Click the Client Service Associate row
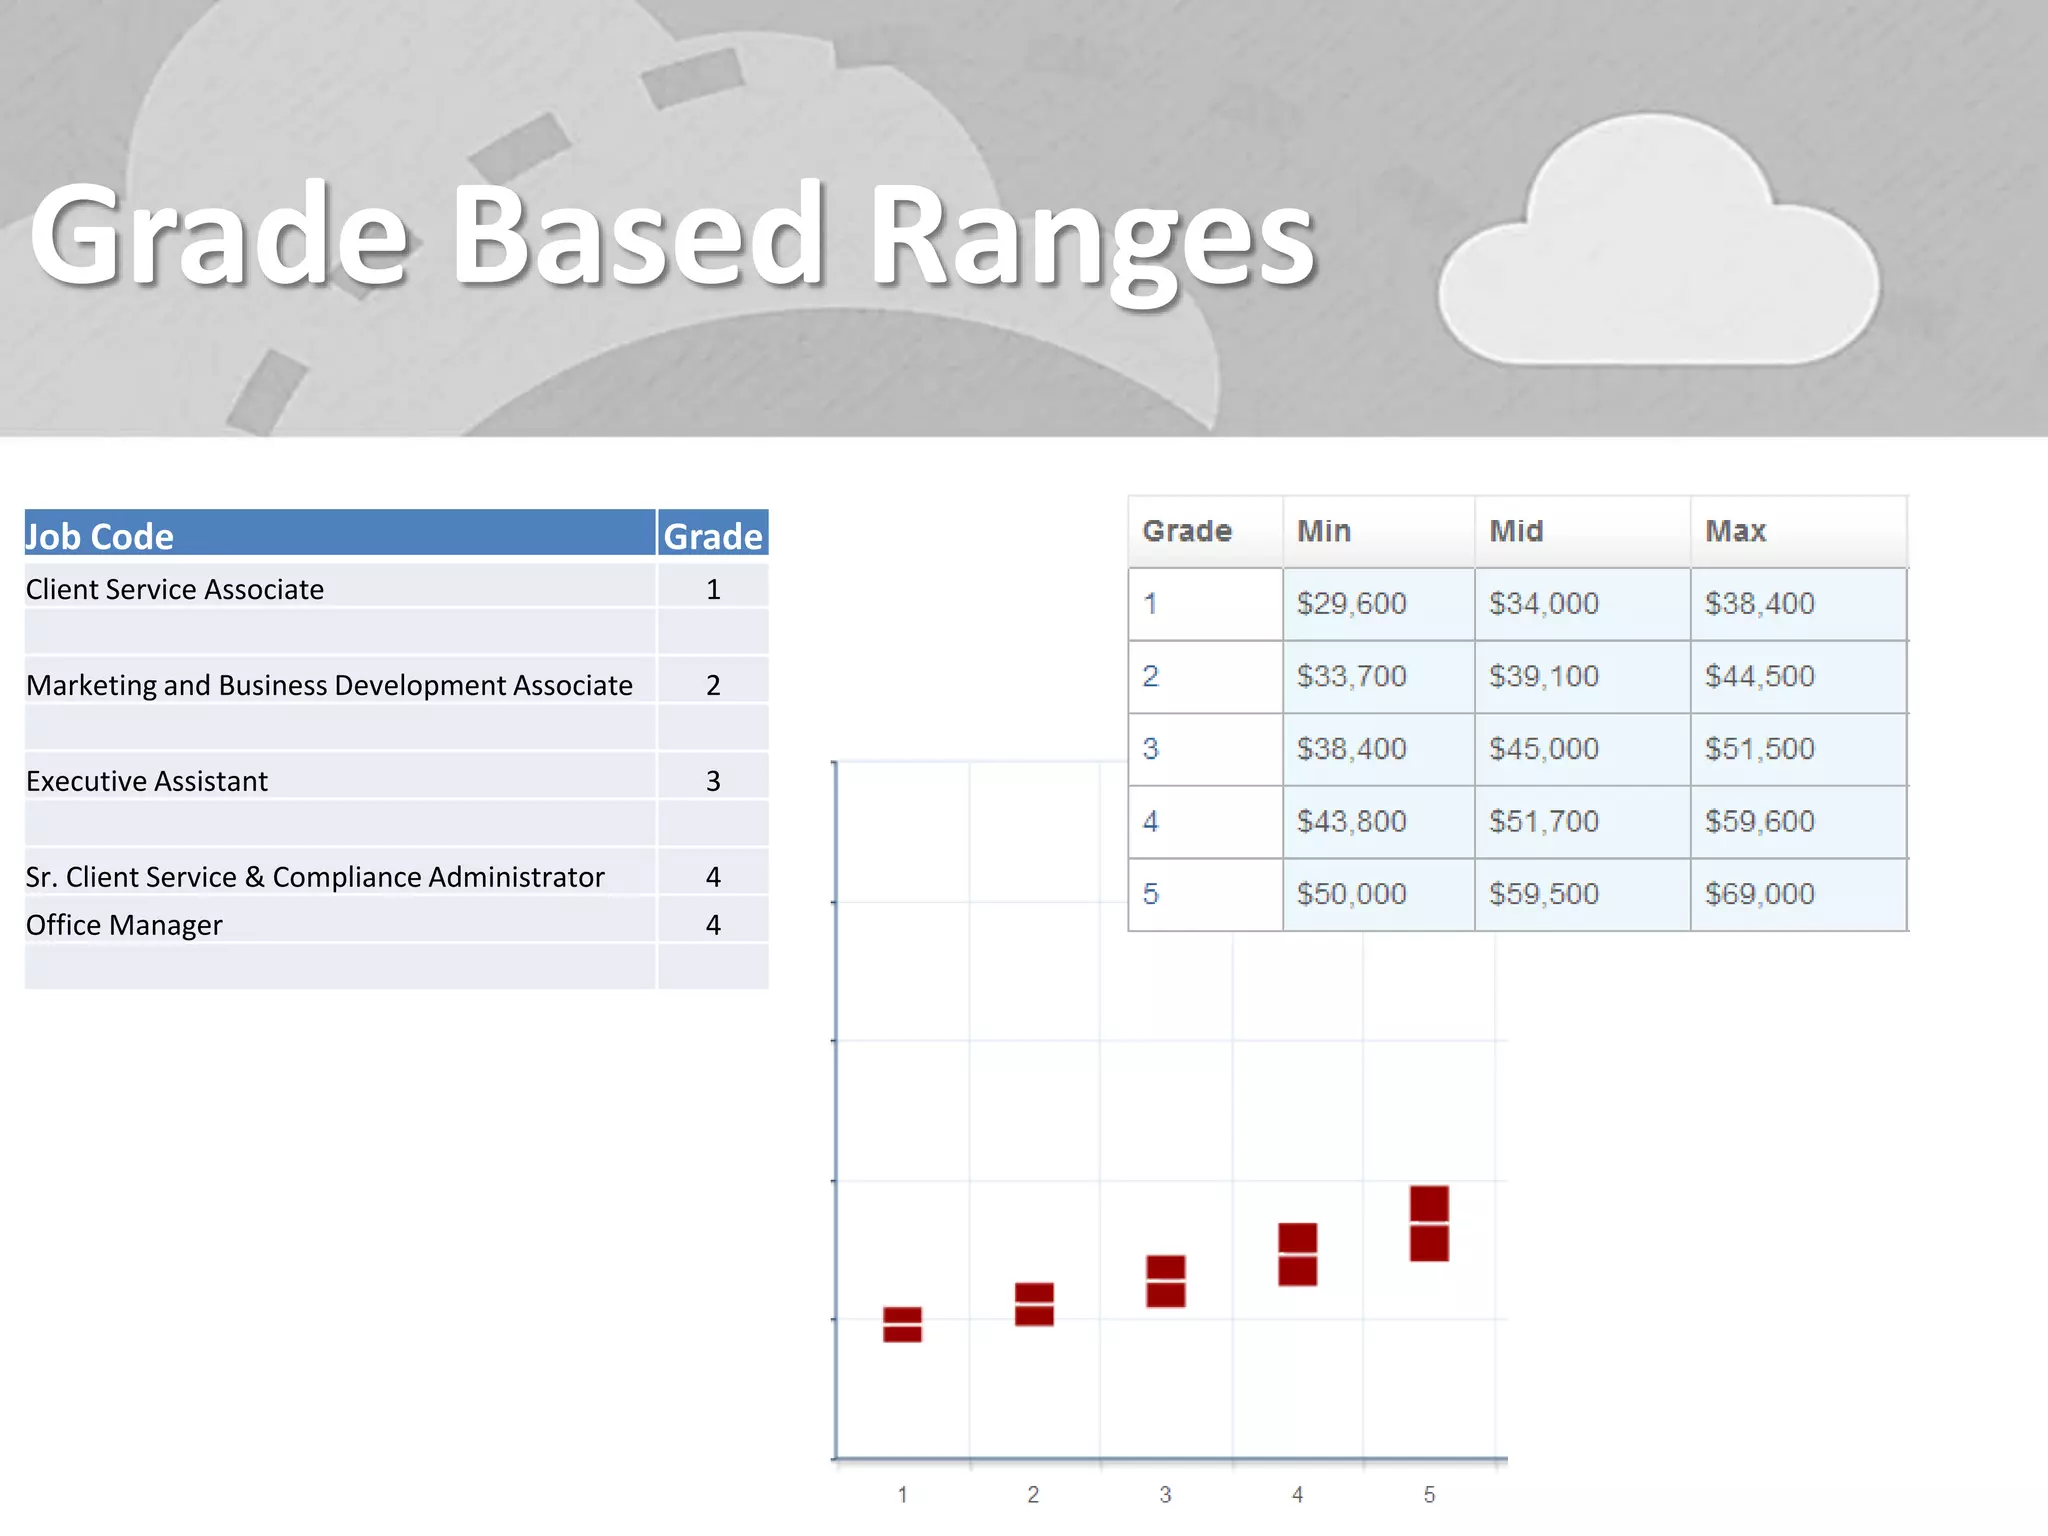The image size is (2048, 1536). [x=175, y=589]
